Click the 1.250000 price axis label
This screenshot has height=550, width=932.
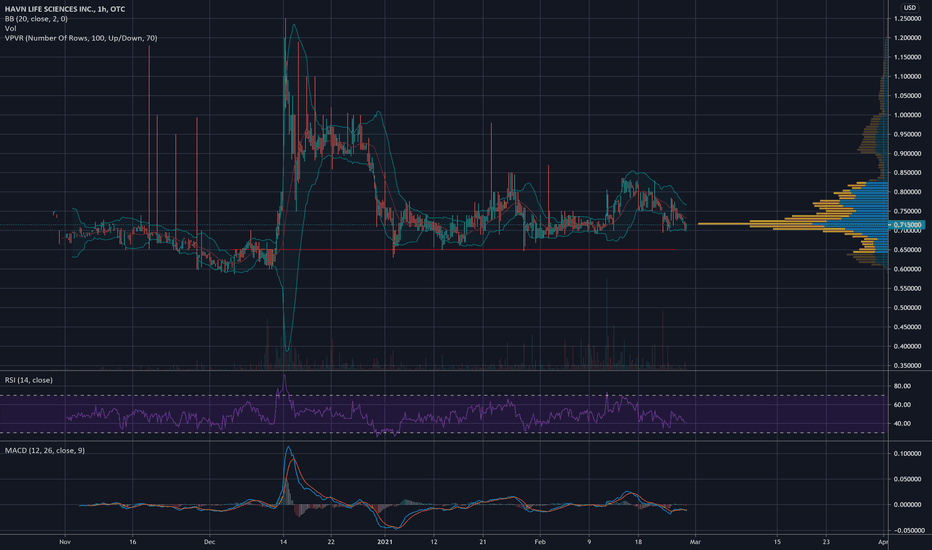907,19
